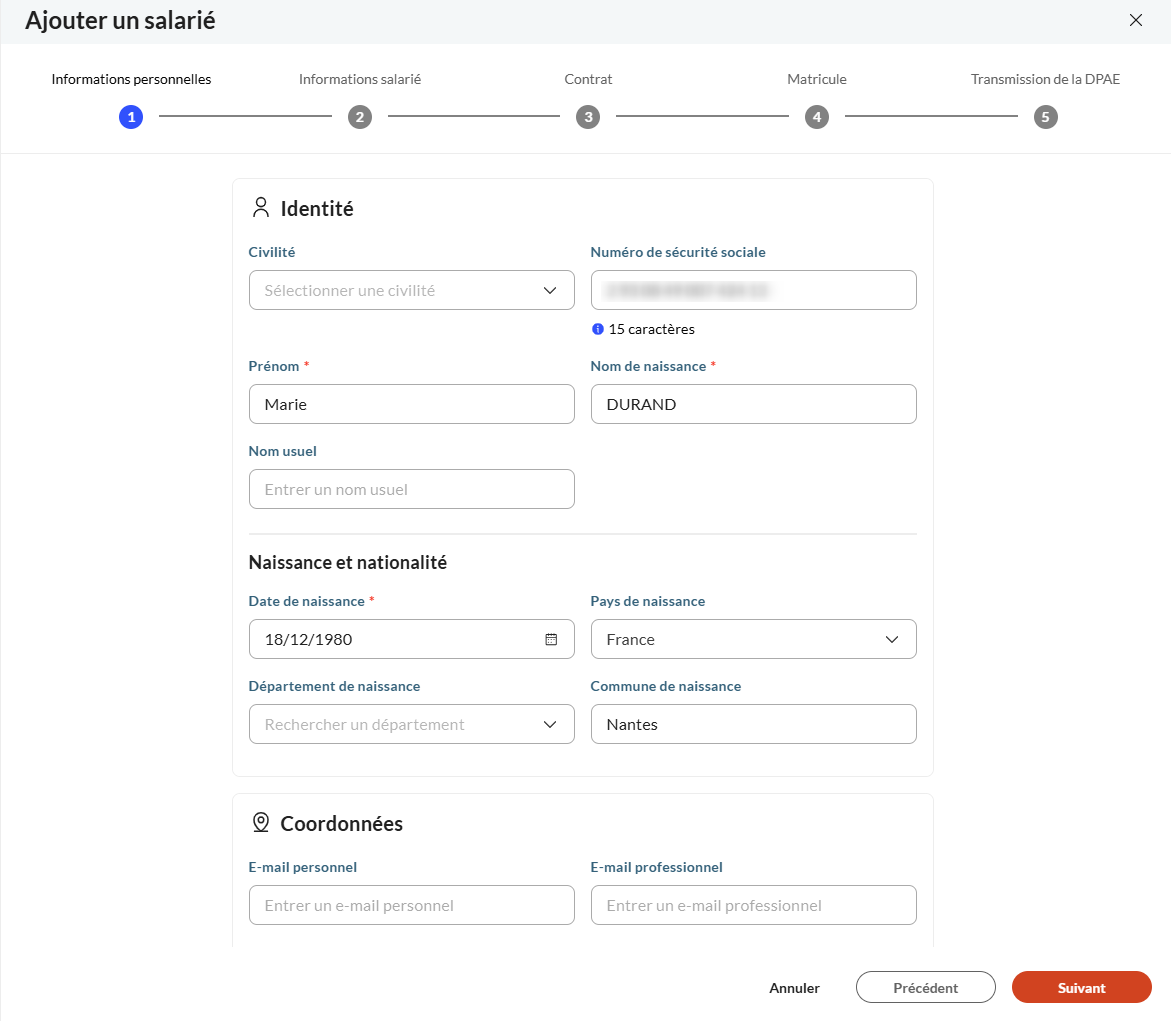Click the Numéro de sécurité sociale field
Screen dimensions: 1171x1021
pyautogui.click(x=753, y=290)
